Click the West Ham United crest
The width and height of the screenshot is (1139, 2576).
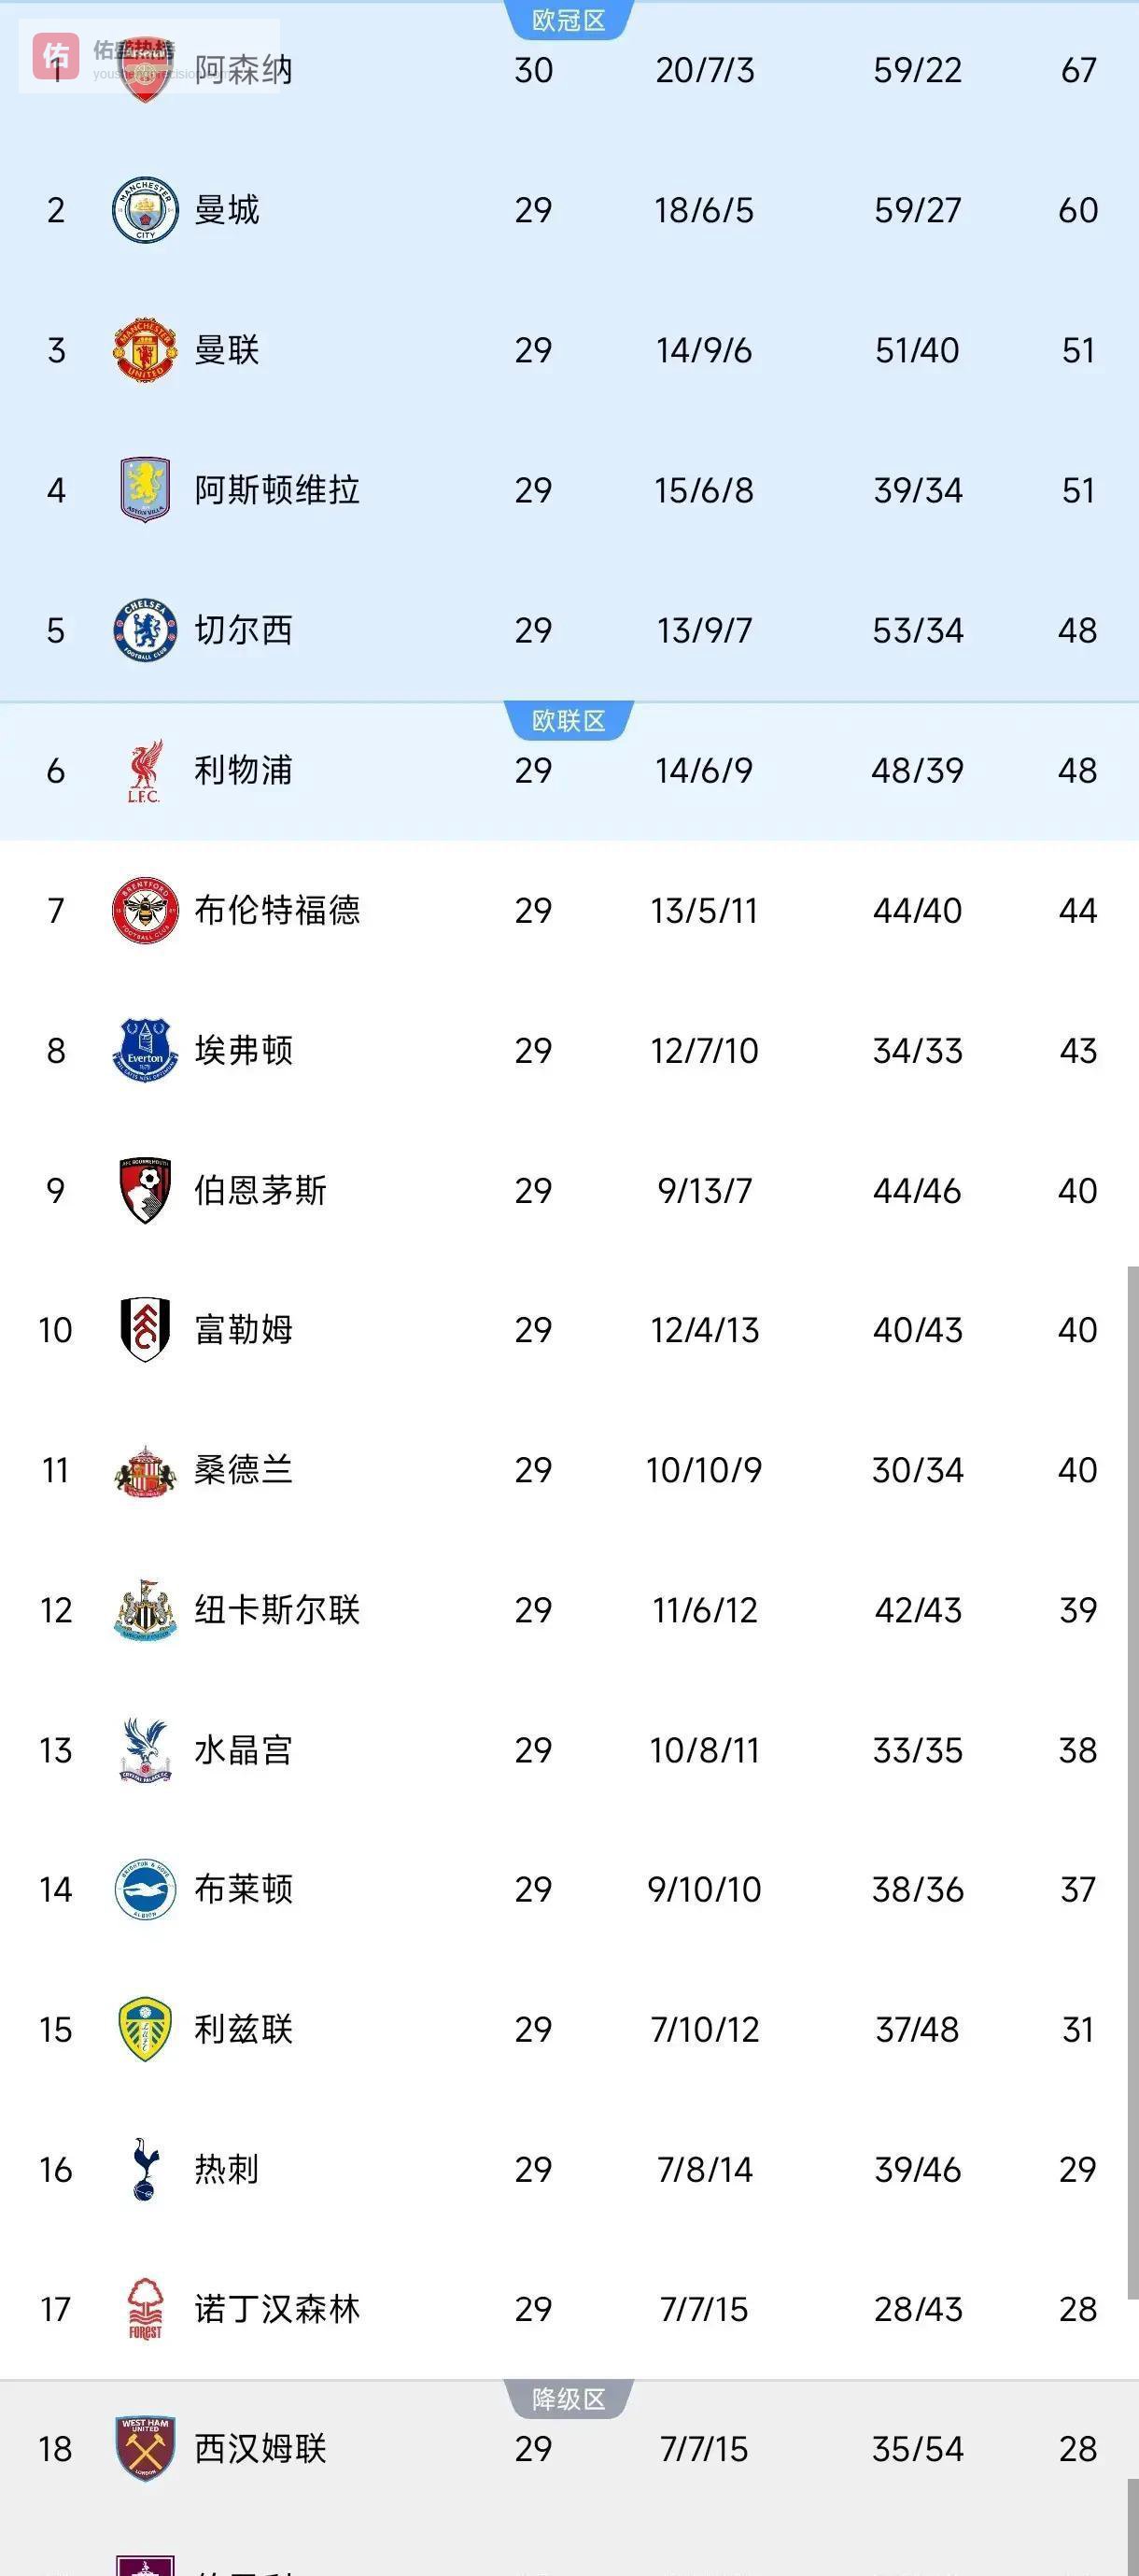point(145,2449)
